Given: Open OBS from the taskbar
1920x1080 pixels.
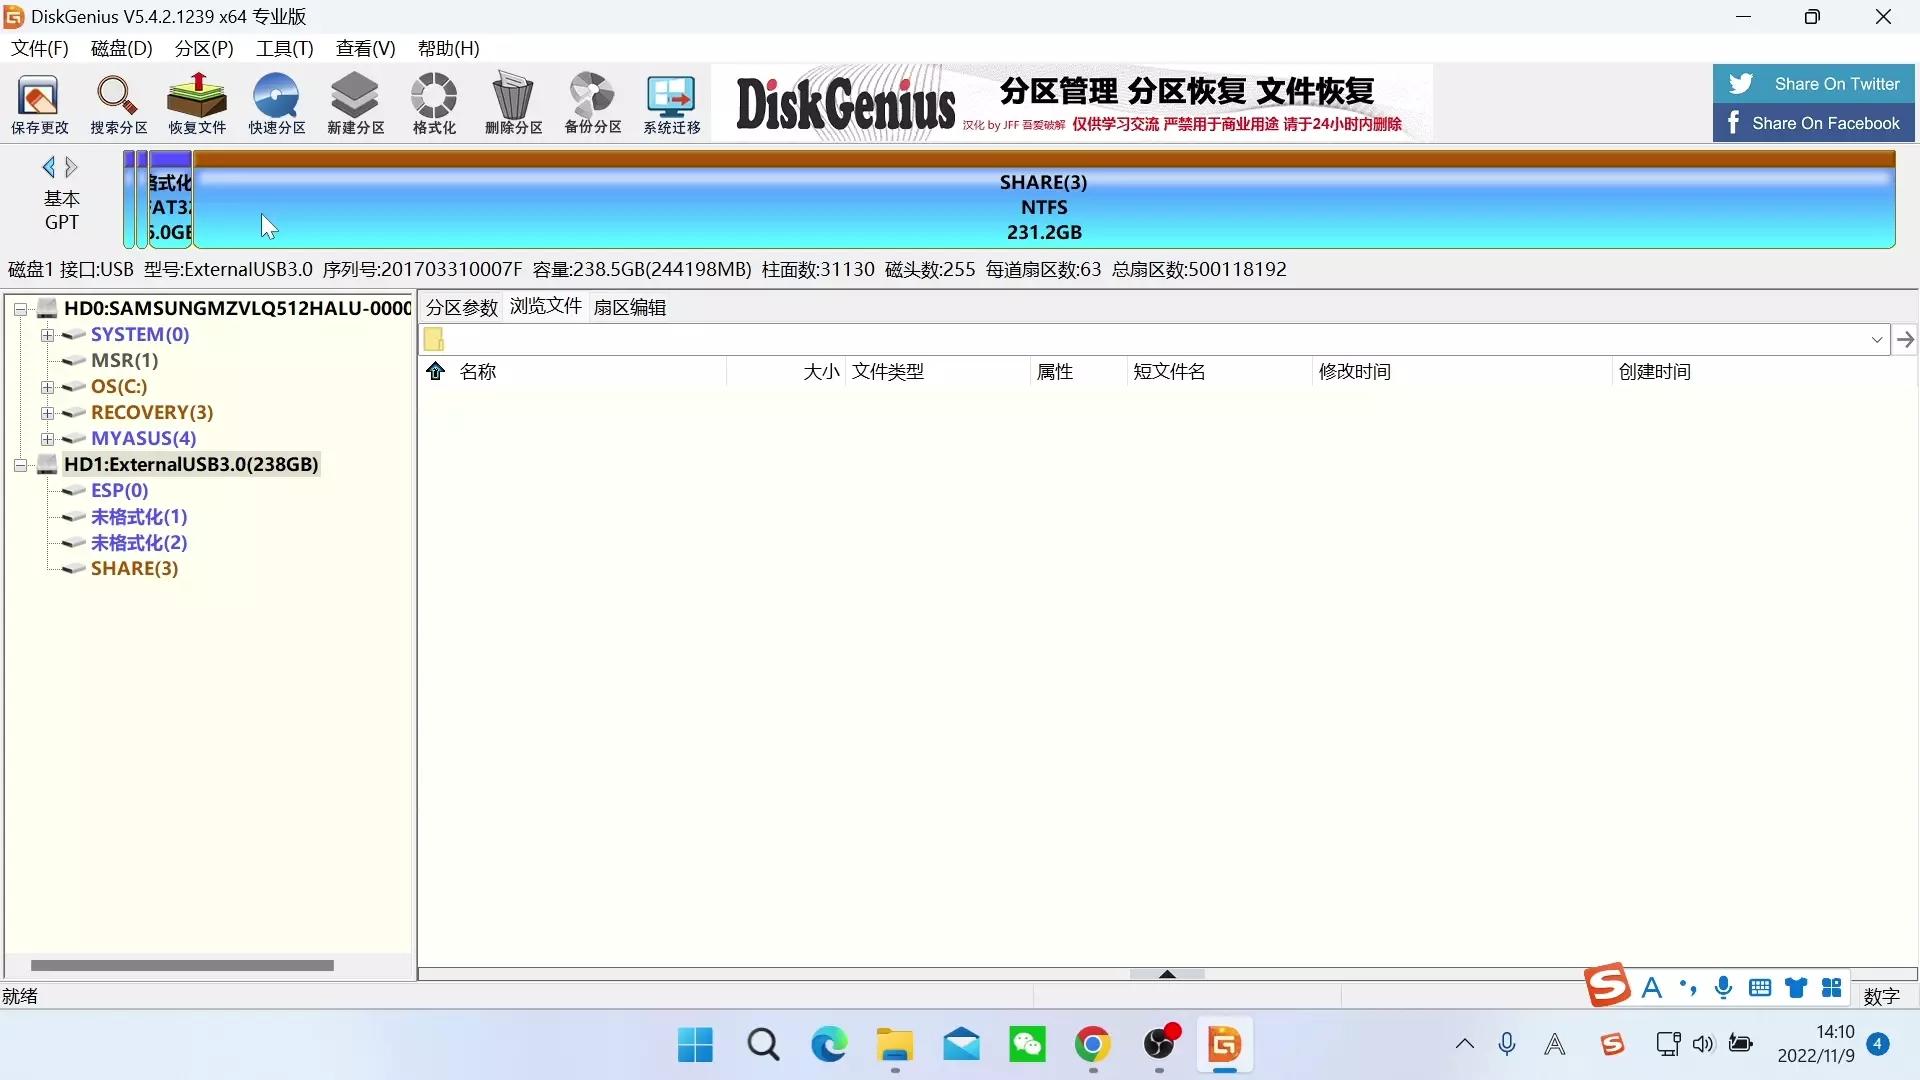Looking at the screenshot, I should pyautogui.click(x=1161, y=1046).
